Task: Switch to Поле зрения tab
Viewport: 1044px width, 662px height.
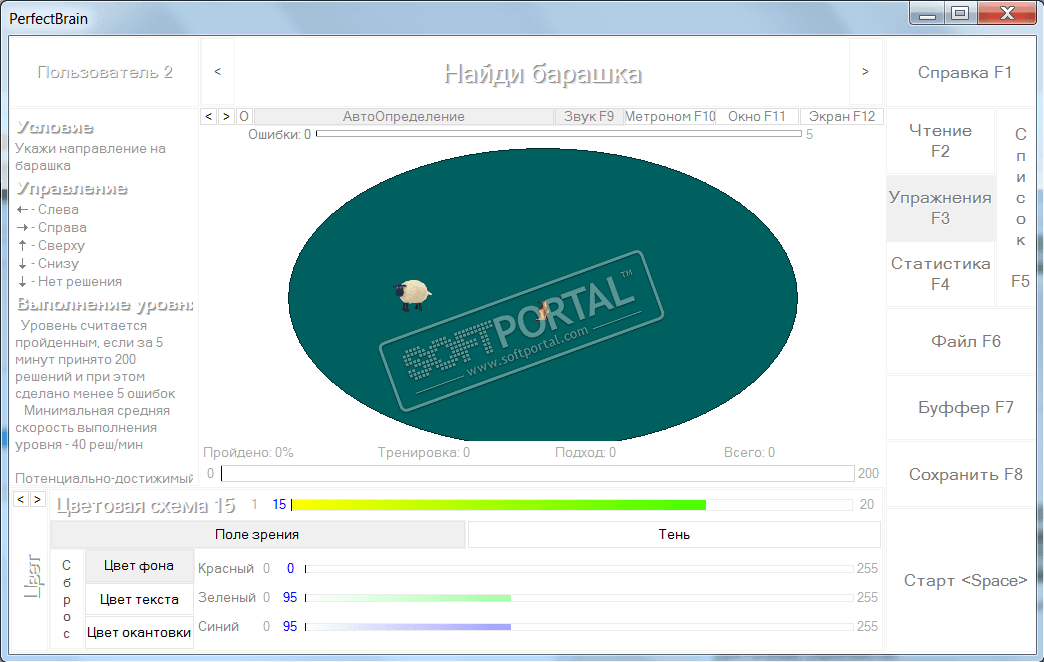Action: (x=257, y=534)
